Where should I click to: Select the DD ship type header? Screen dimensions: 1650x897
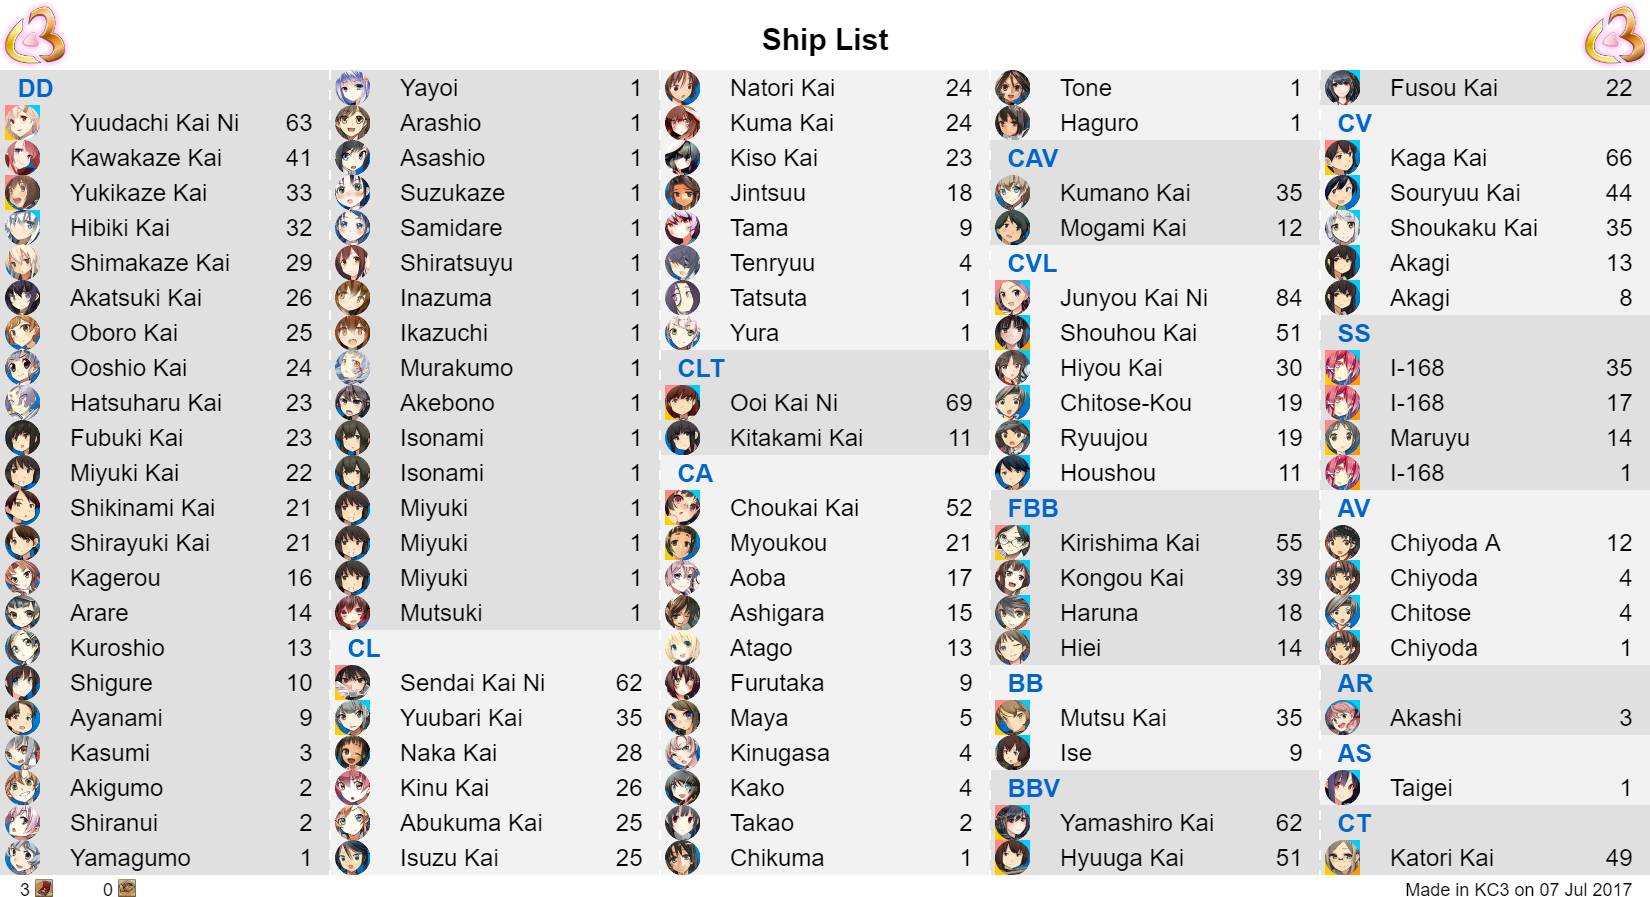tap(35, 88)
